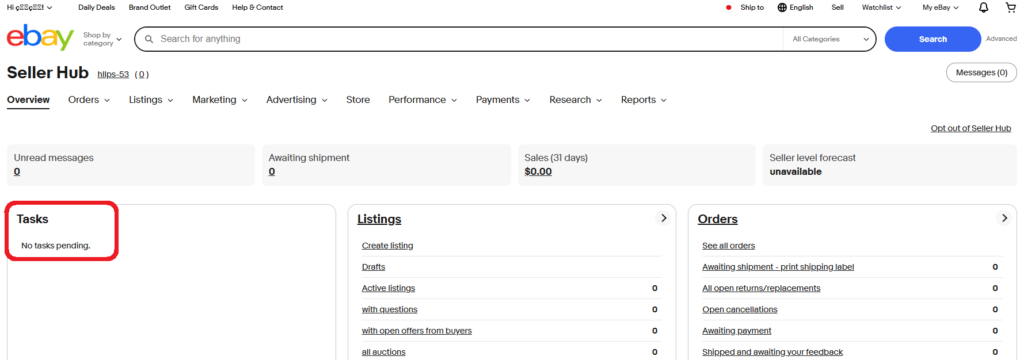Open the Listings card heading
The width and height of the screenshot is (1024, 360).
pyautogui.click(x=379, y=220)
